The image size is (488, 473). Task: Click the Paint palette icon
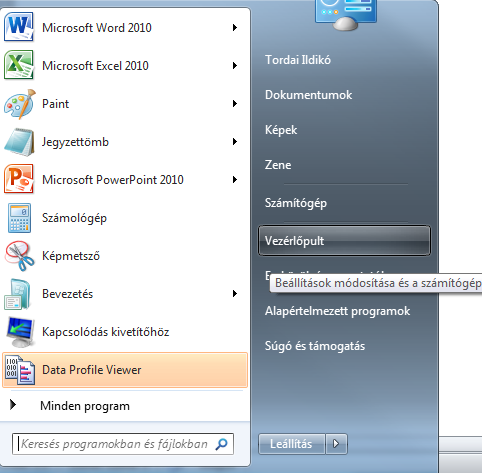tap(19, 104)
